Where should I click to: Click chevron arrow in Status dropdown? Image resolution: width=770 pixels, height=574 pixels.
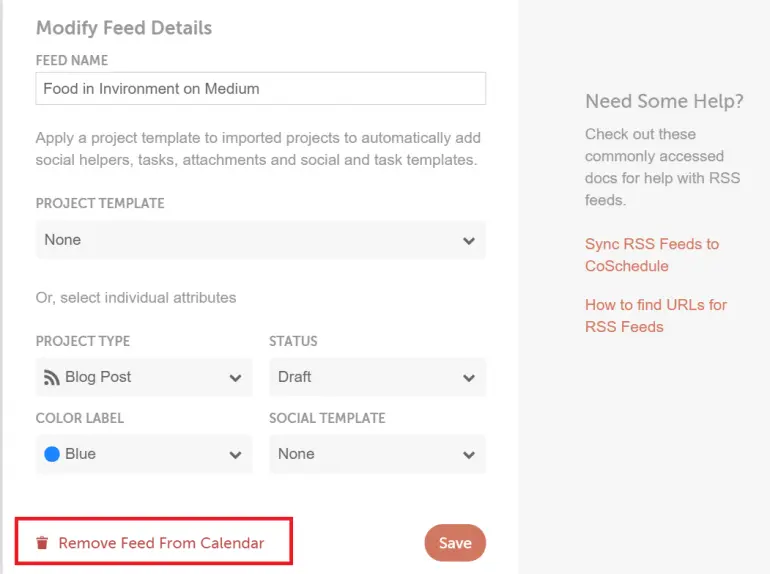tap(469, 378)
